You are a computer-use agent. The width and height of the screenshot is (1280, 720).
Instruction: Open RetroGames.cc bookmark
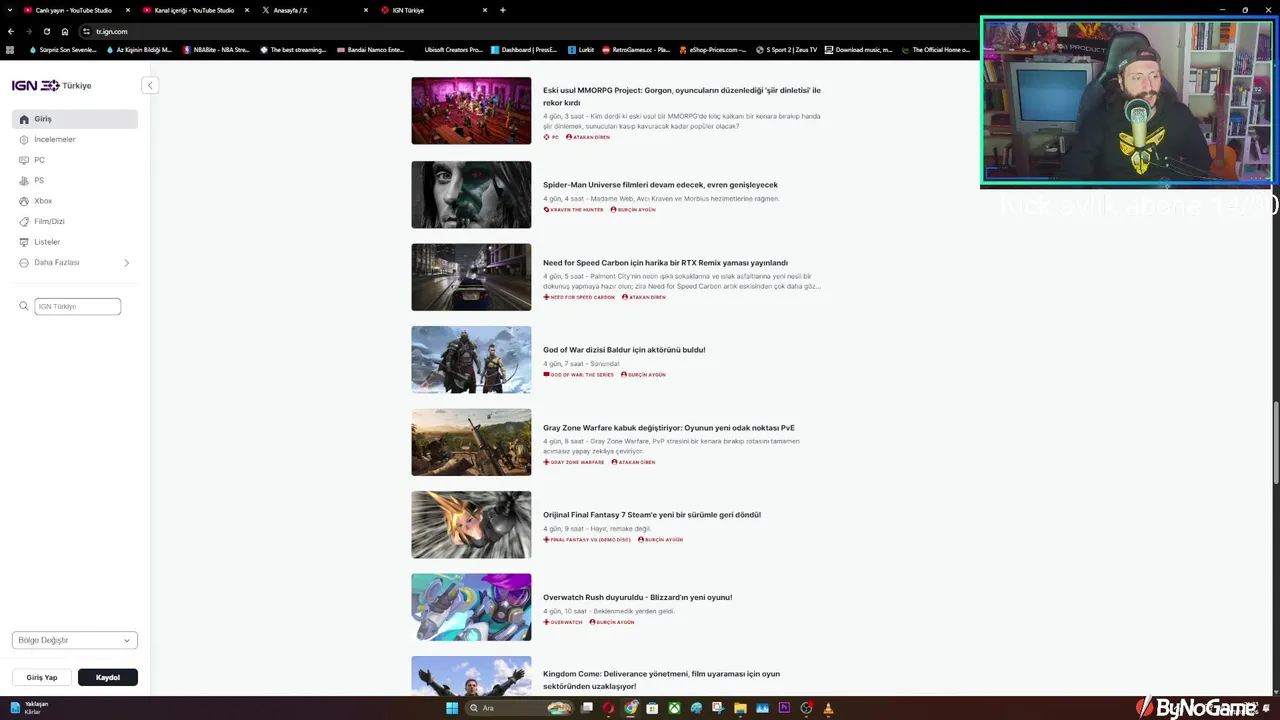pyautogui.click(x=635, y=50)
